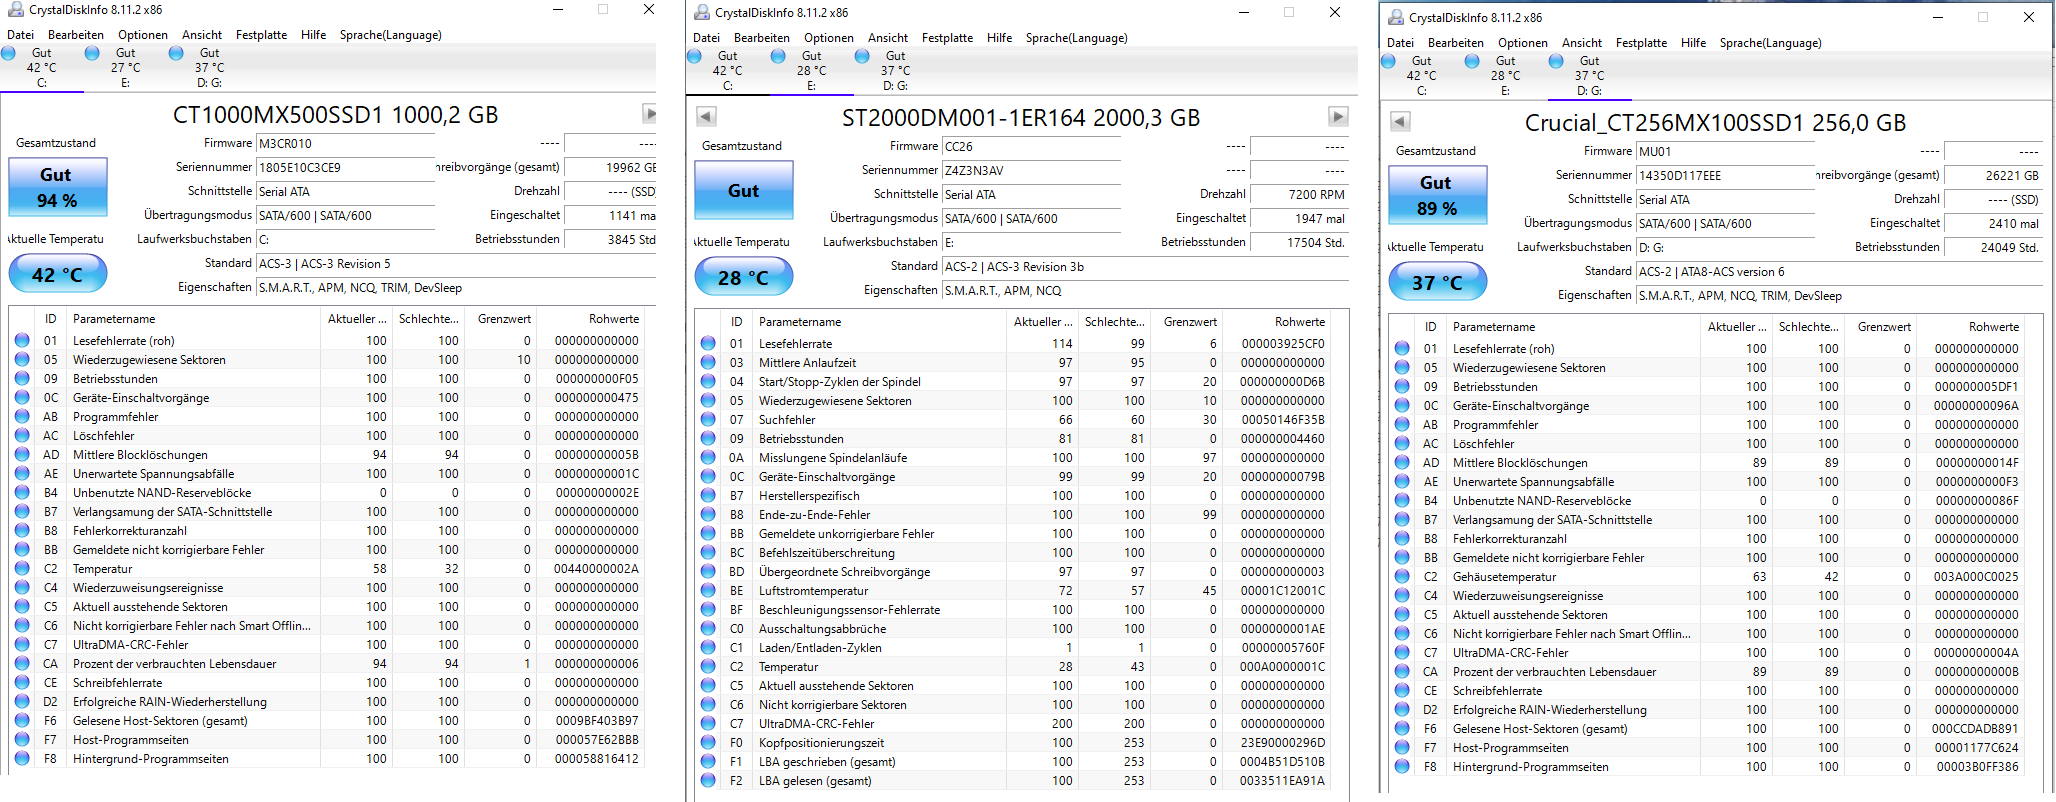Open Hilfe menu in CT1000MX500SSD1 window
2056x802 pixels.
click(x=314, y=35)
